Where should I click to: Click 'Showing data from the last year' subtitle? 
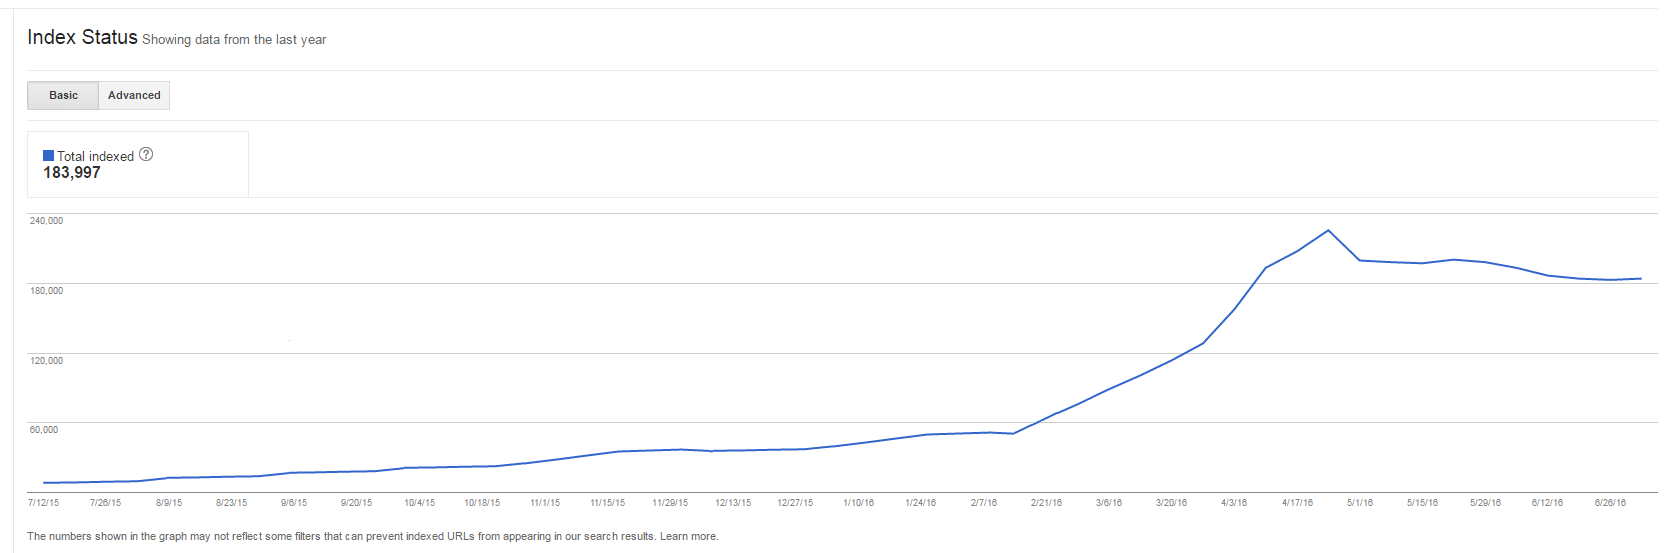tap(234, 40)
